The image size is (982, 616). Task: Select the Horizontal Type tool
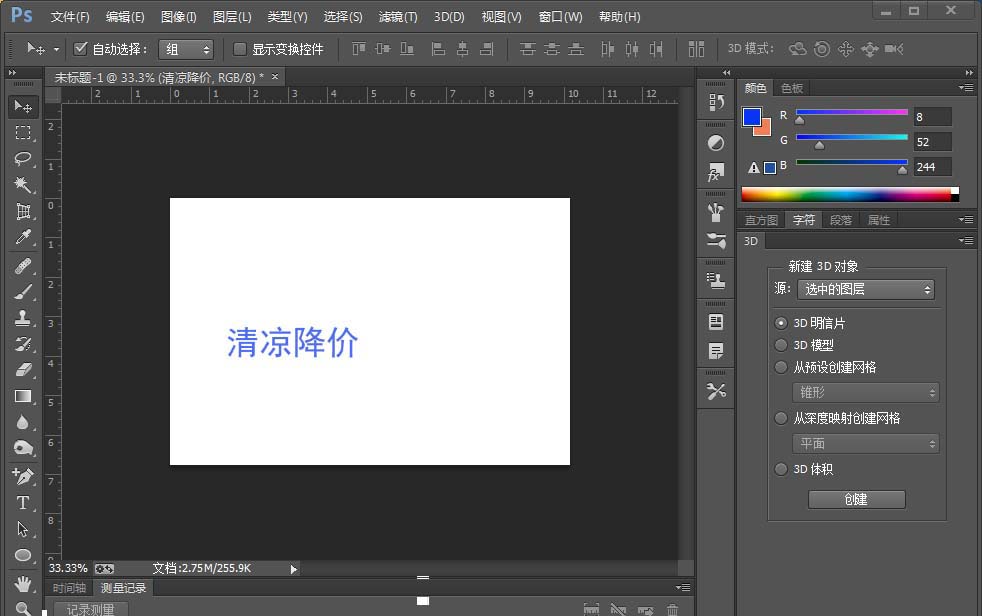[x=22, y=503]
